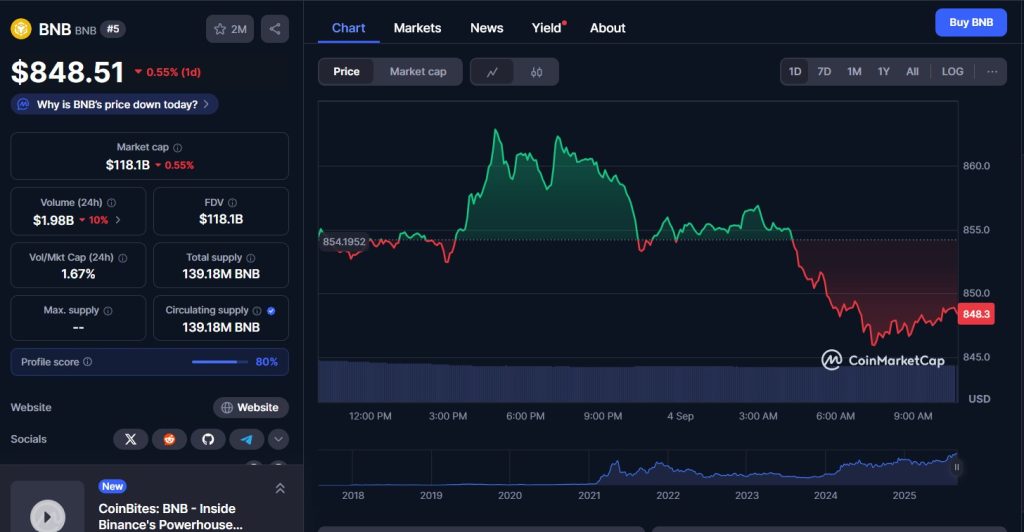Switch to candlestick chart icon
Image resolution: width=1024 pixels, height=532 pixels.
536,72
